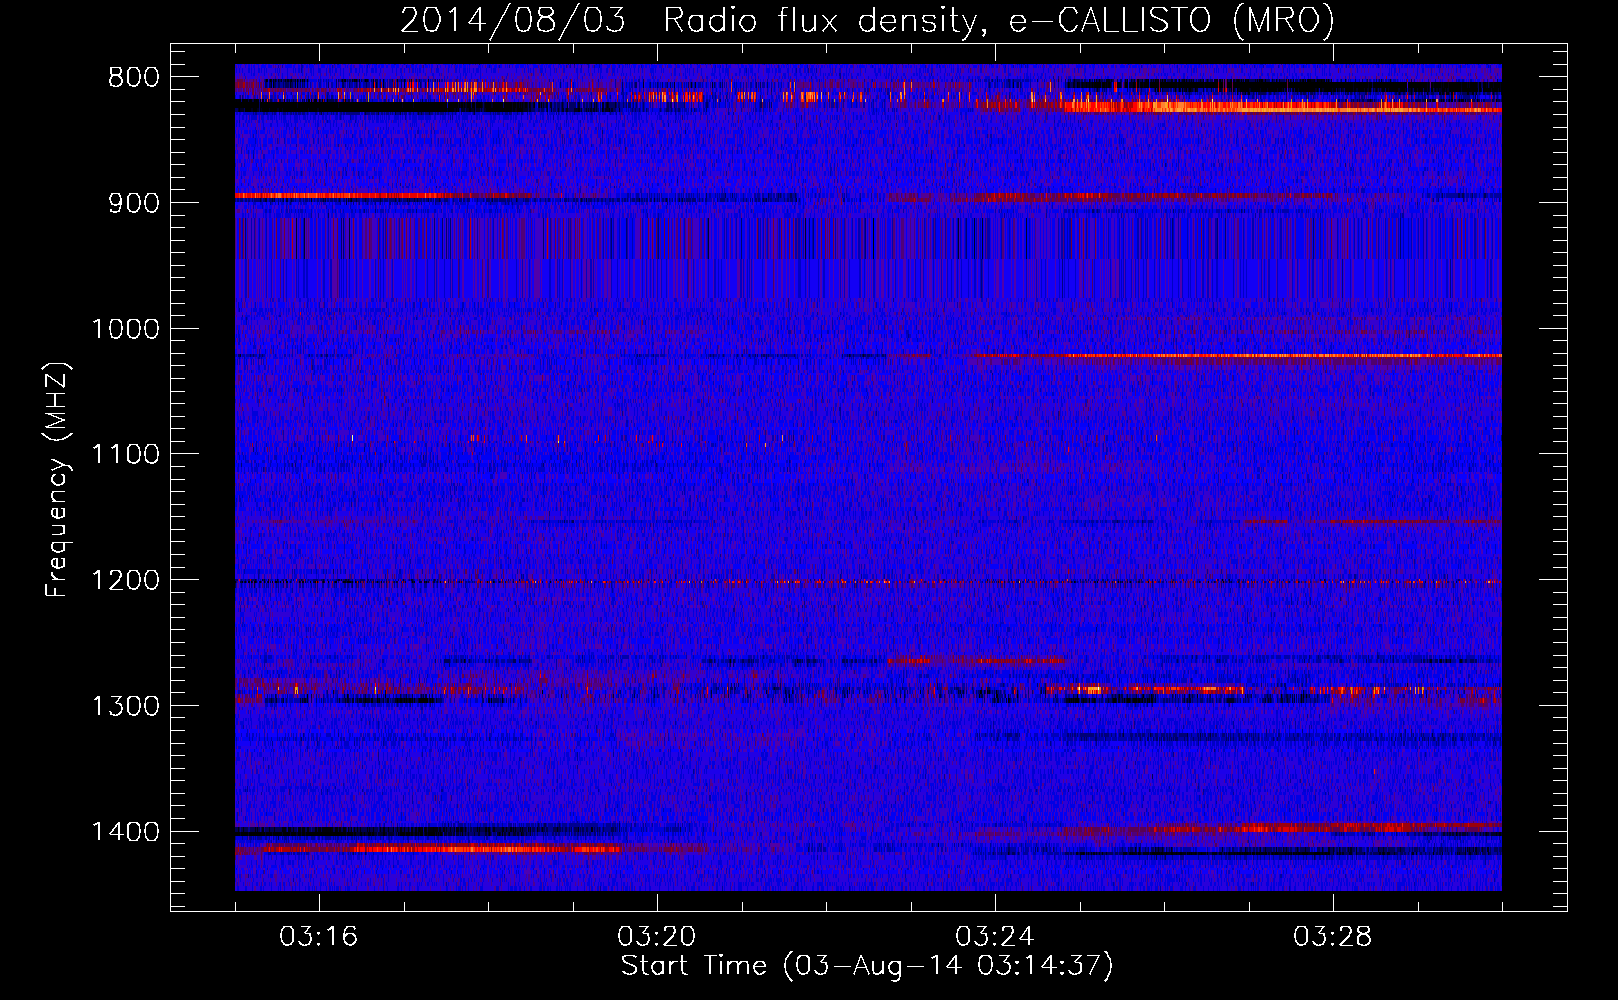This screenshot has height=1000, width=1618.
Task: Click the 03:20 time tick label
Action: click(657, 937)
